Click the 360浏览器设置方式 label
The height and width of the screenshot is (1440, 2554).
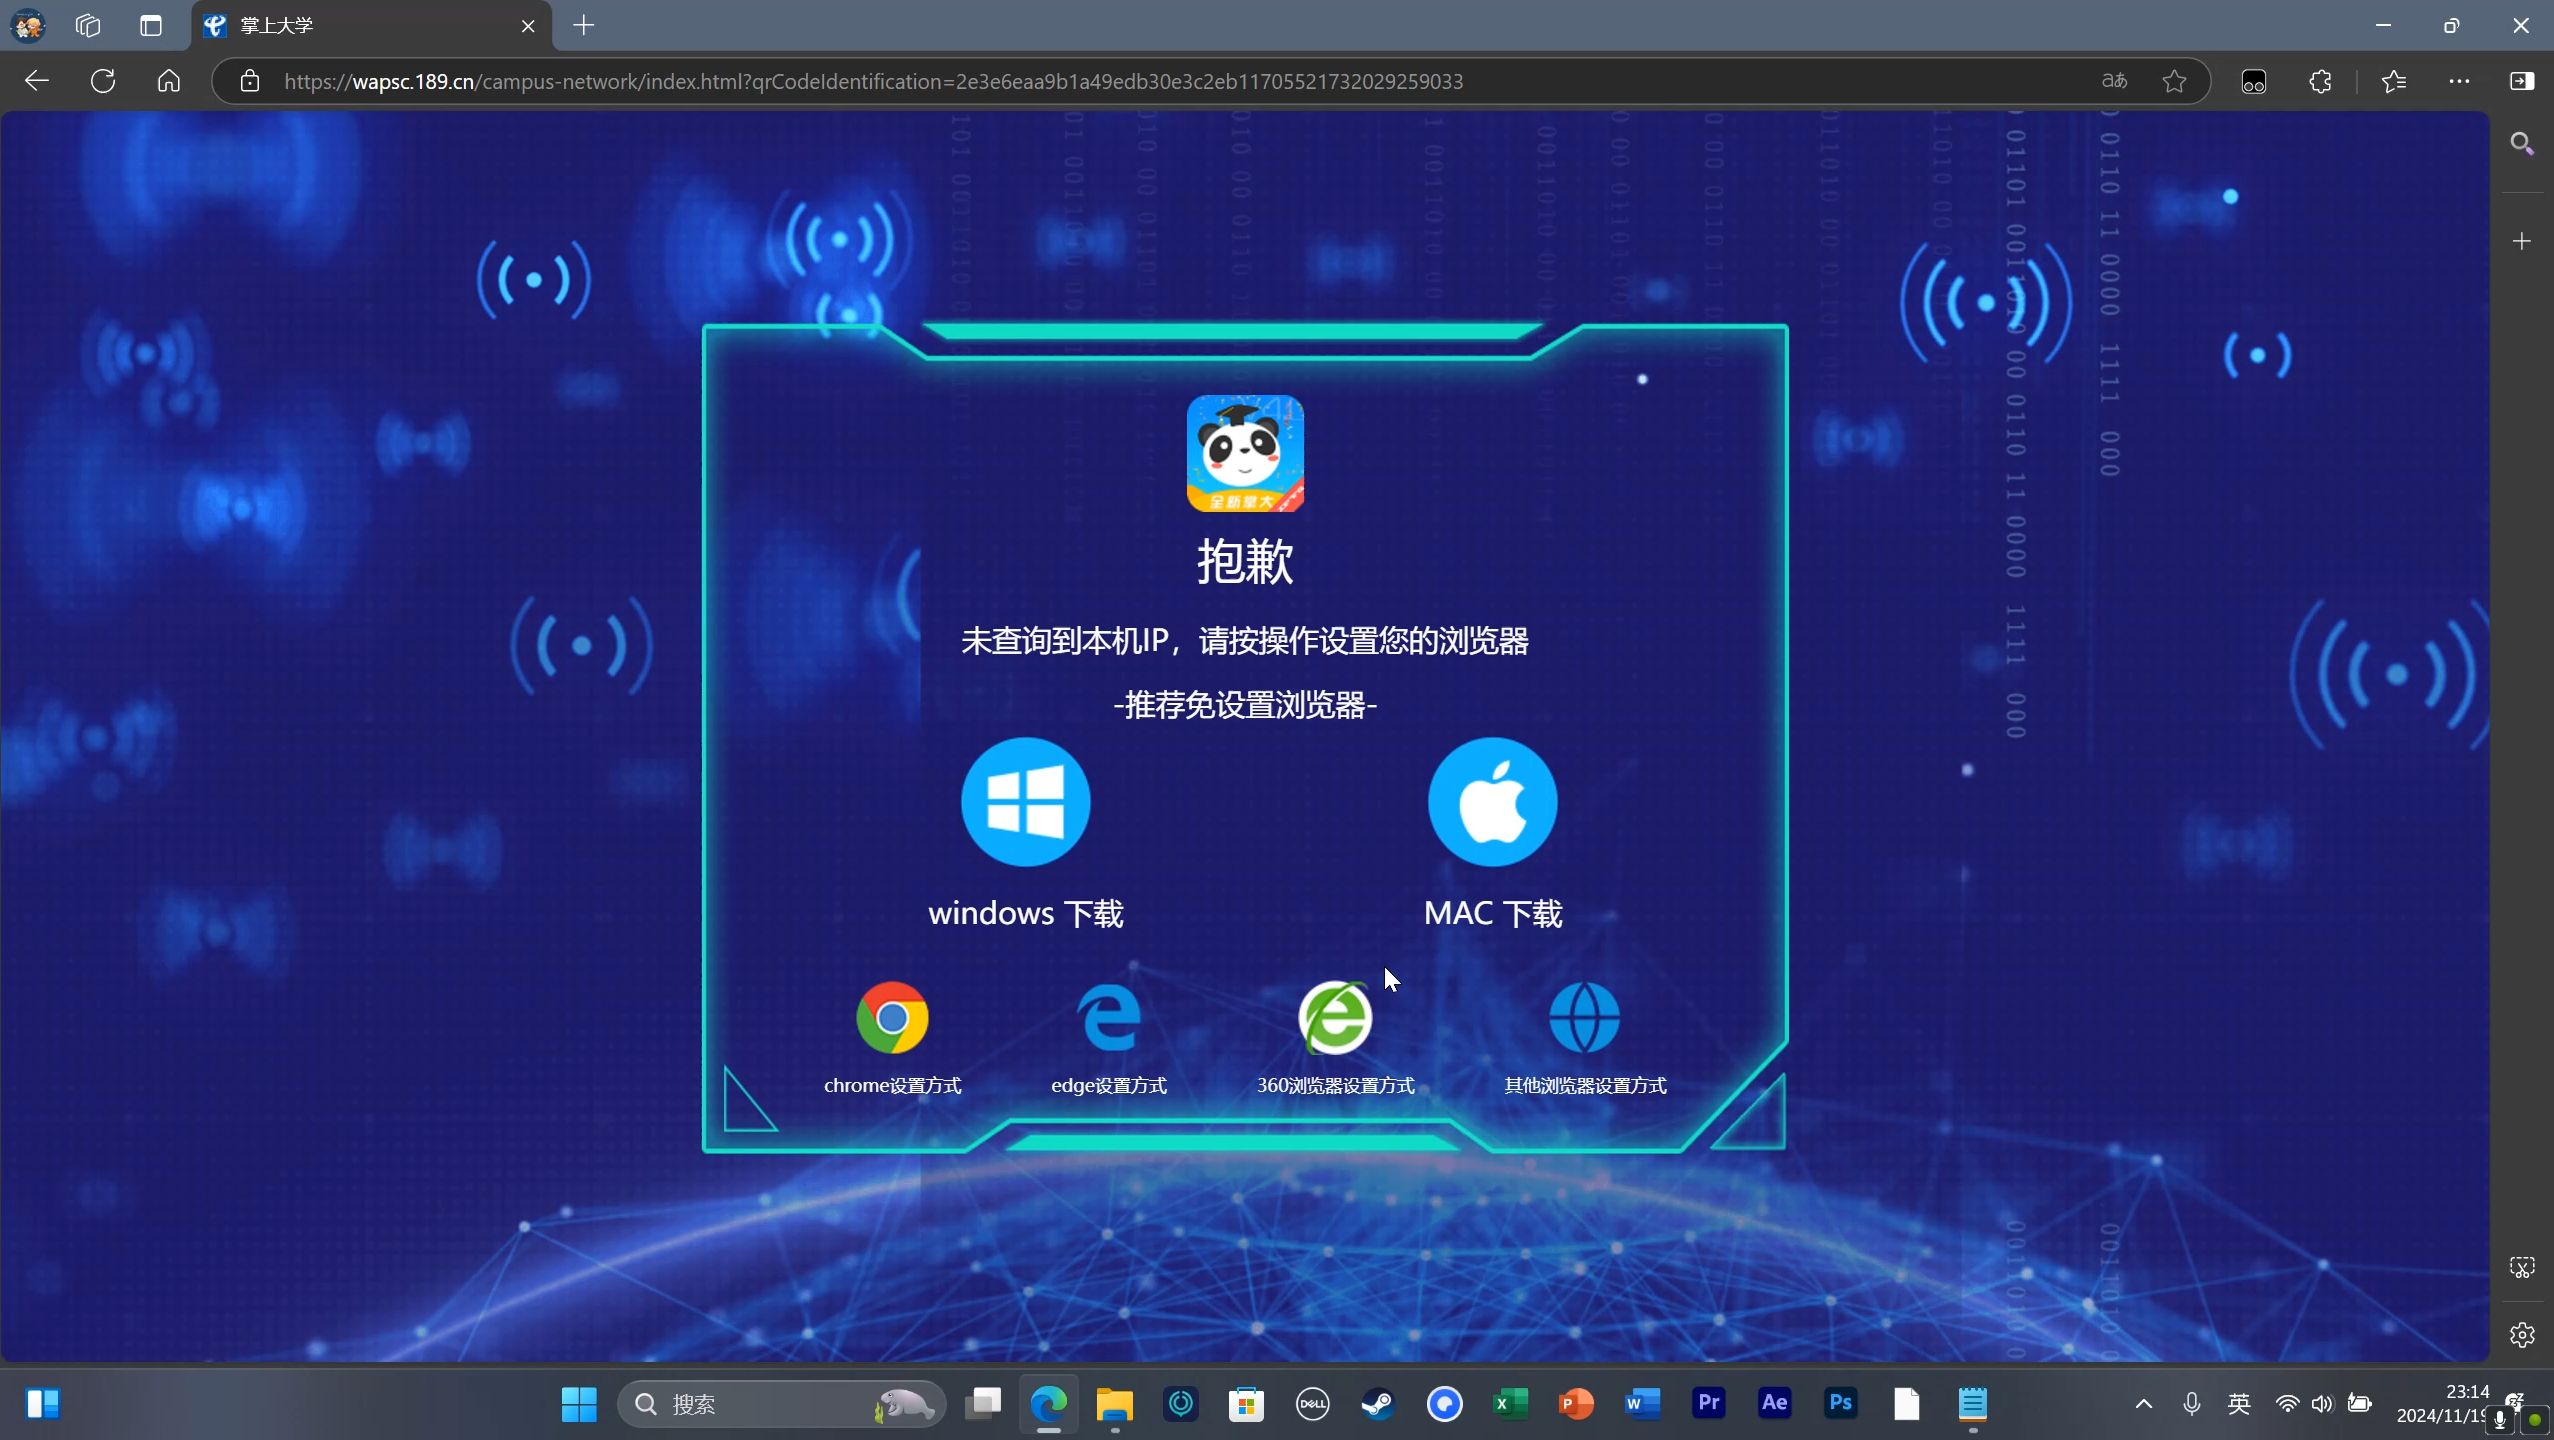pyautogui.click(x=1335, y=1085)
